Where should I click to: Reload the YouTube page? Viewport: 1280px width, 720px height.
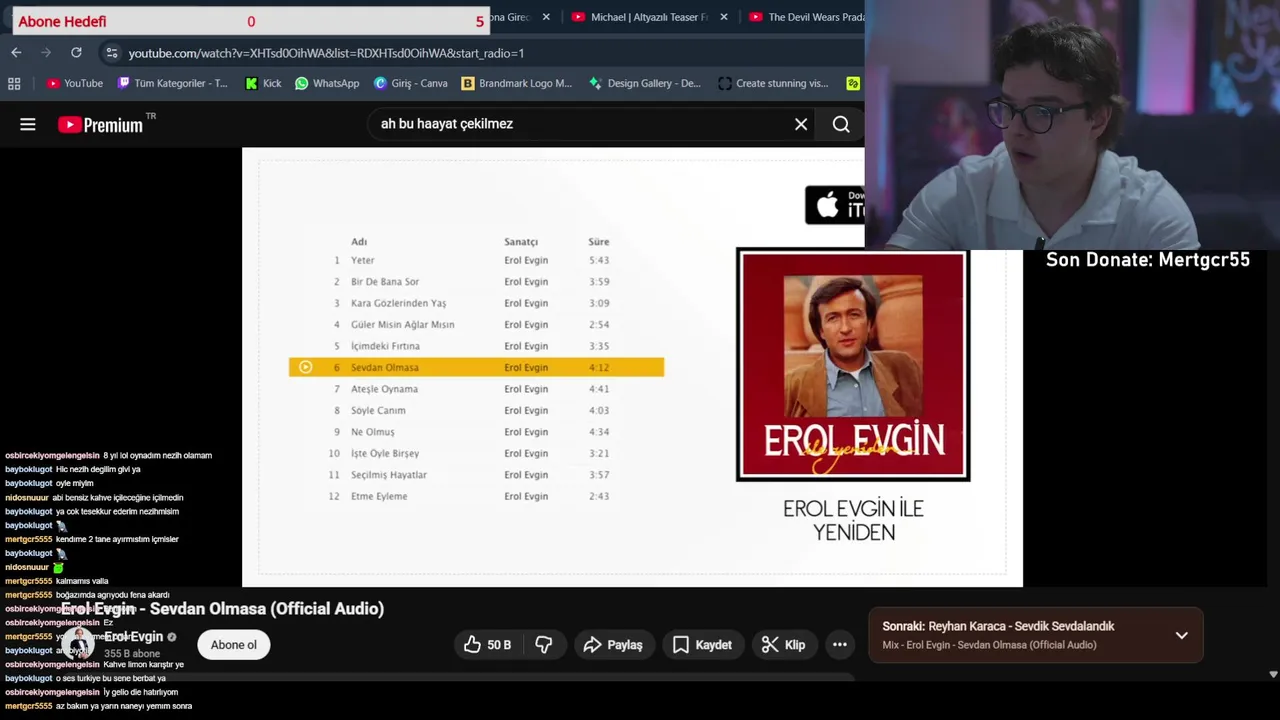pyautogui.click(x=76, y=52)
